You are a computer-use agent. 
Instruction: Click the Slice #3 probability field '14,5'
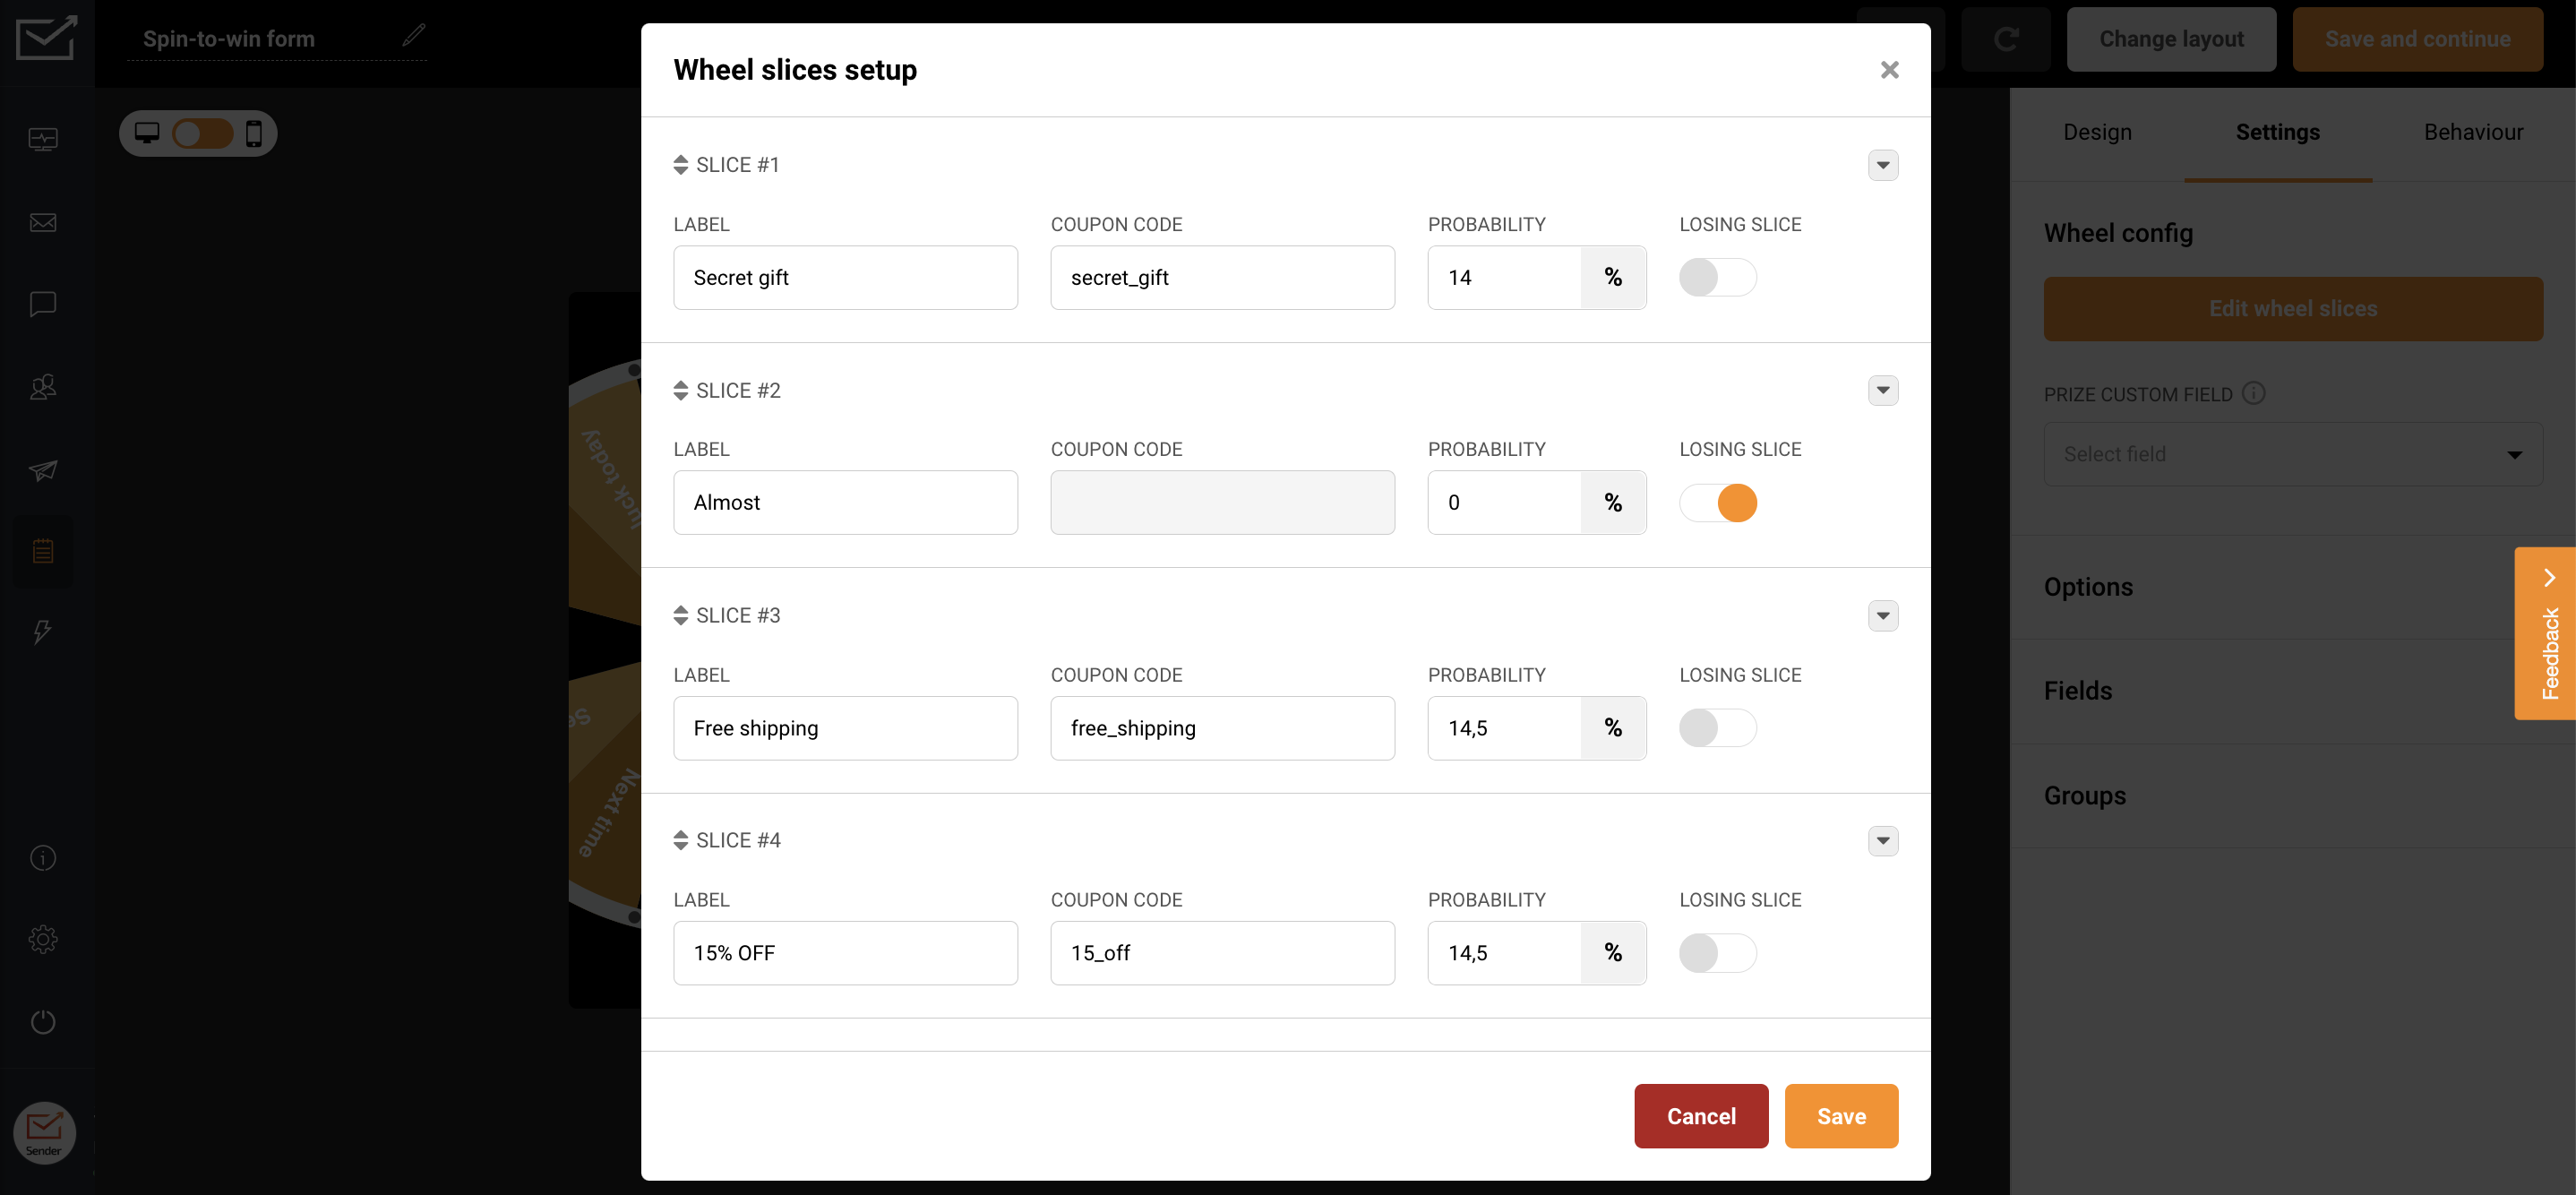[1504, 728]
